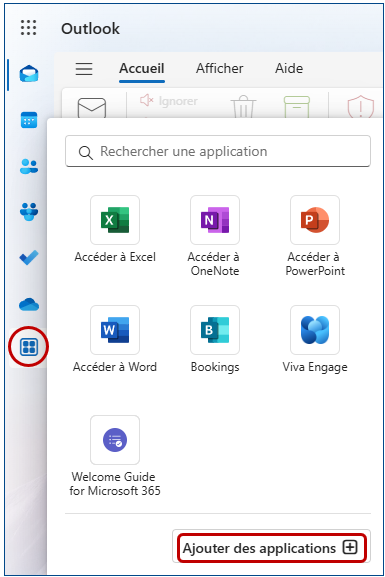This screenshot has width=385, height=577.
Task: Click the 'Accéder à Word' label
Action: pyautogui.click(x=115, y=367)
